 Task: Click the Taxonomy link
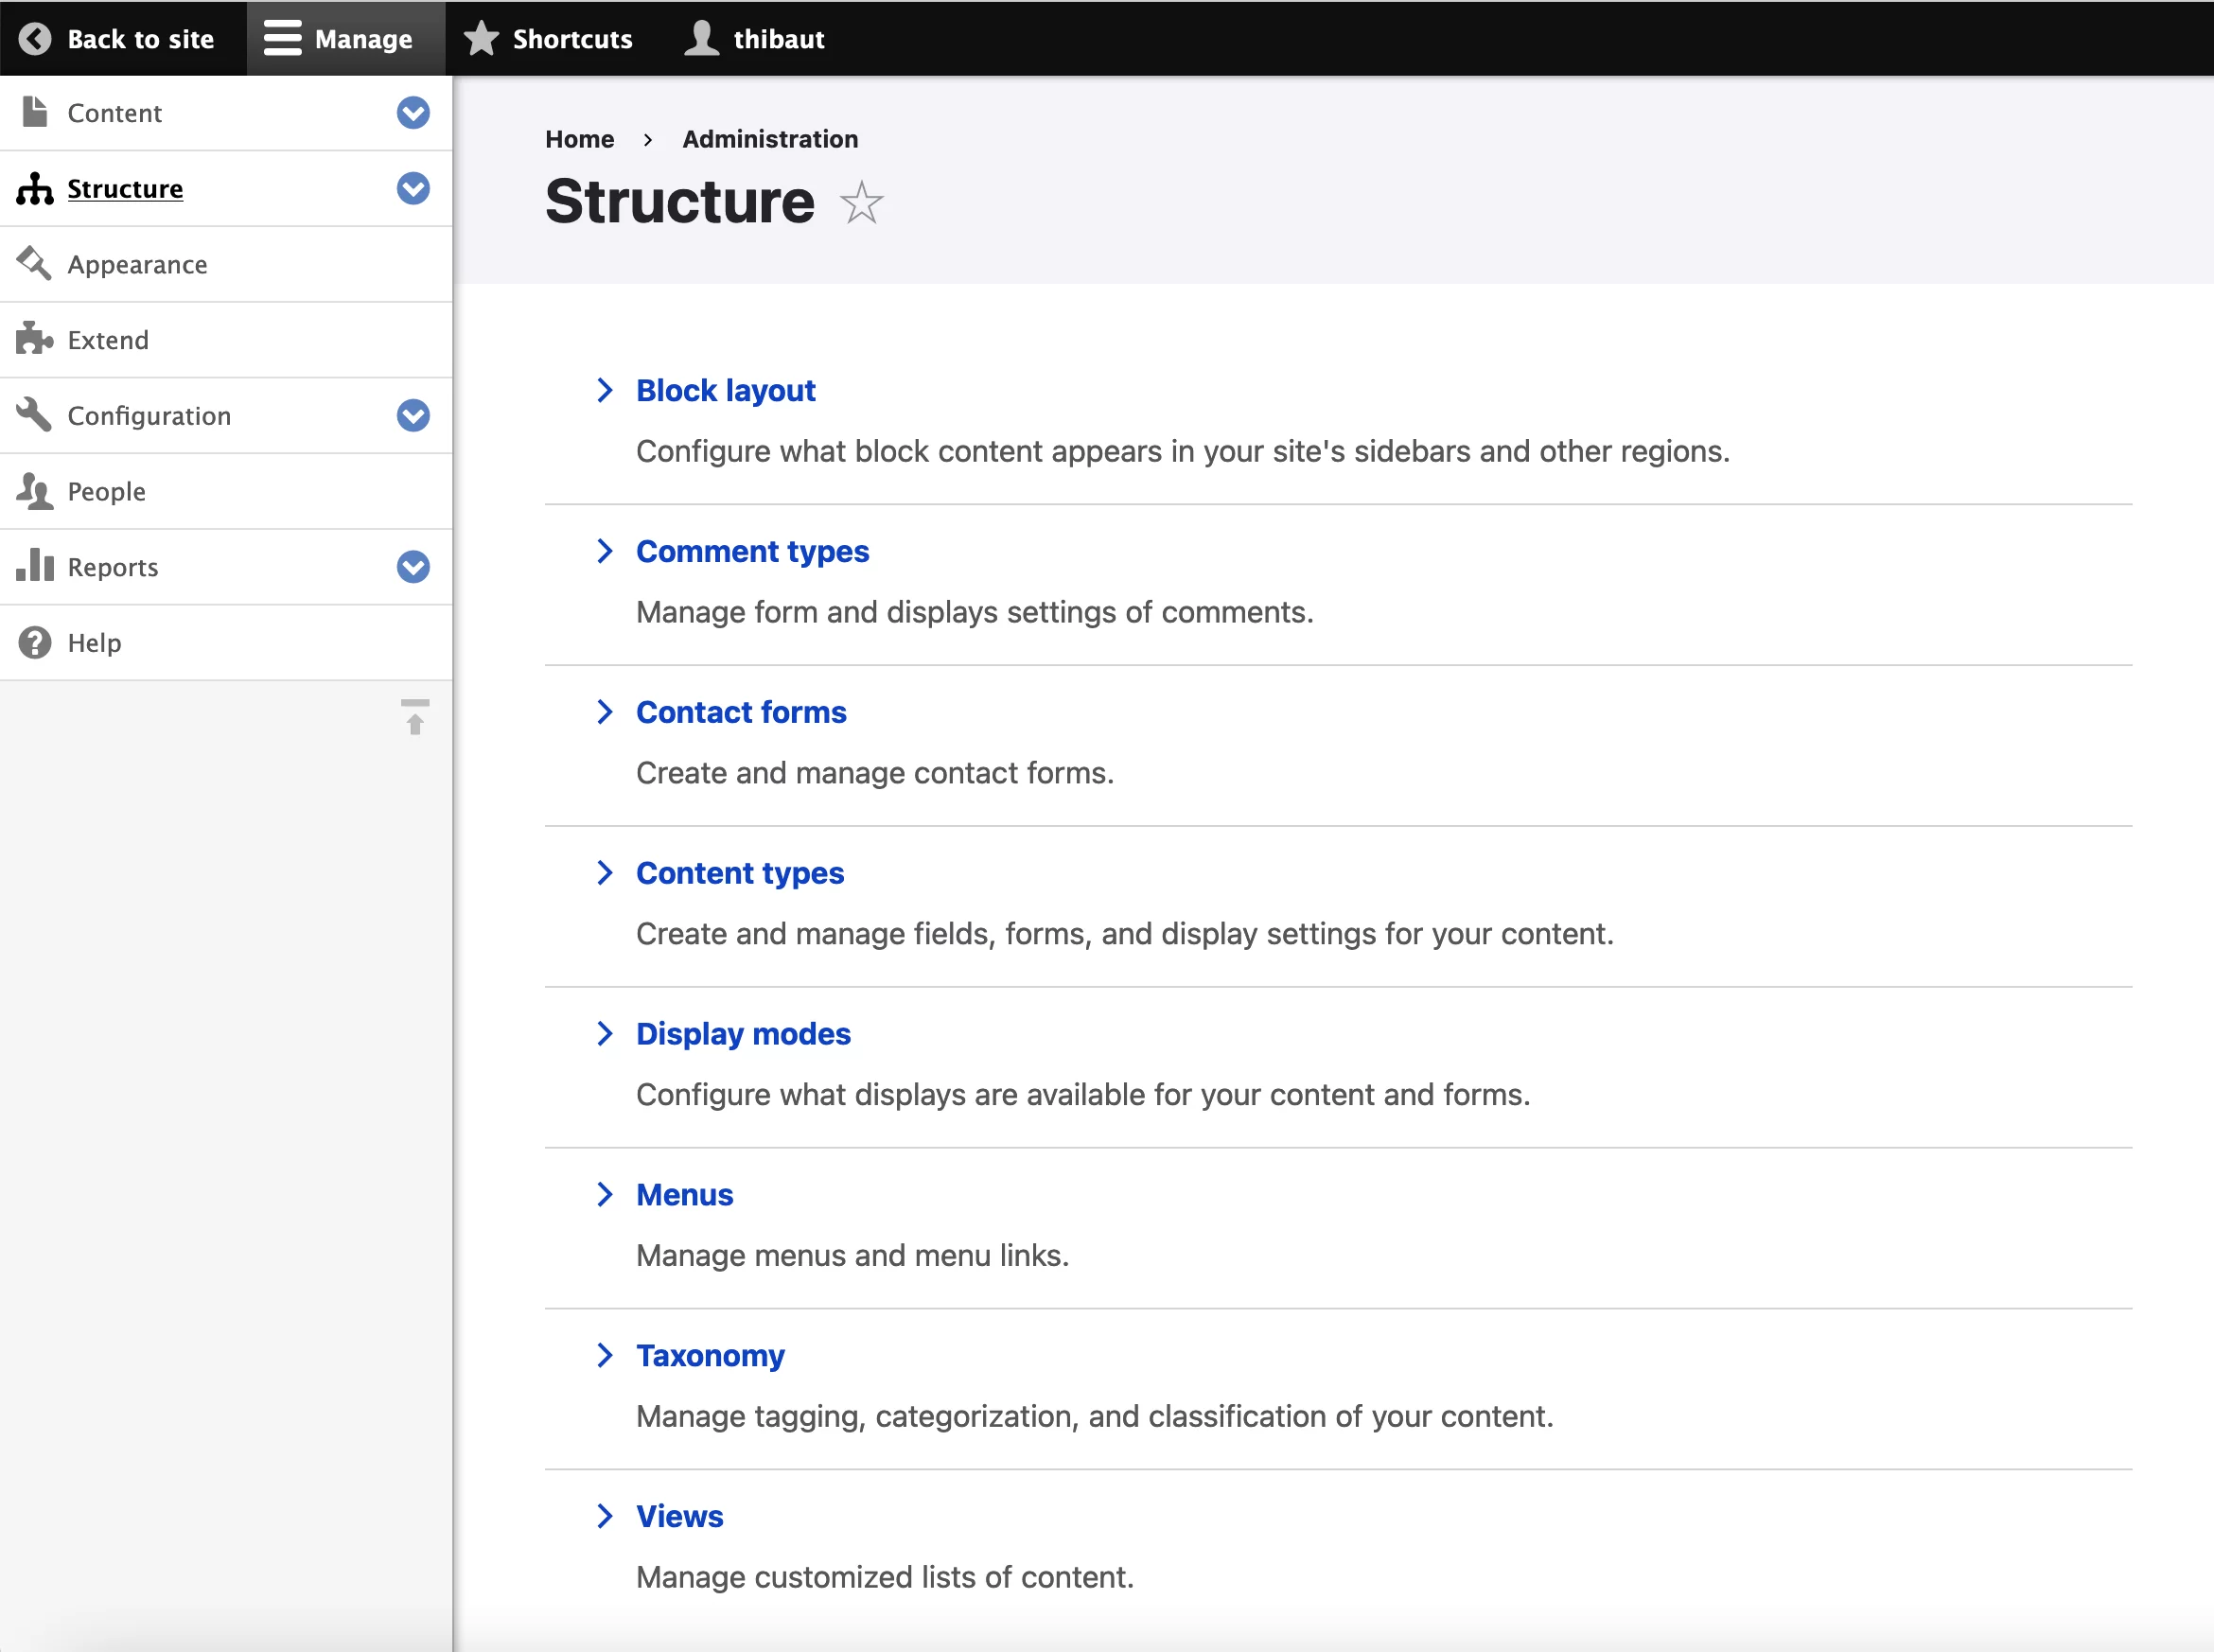point(710,1354)
